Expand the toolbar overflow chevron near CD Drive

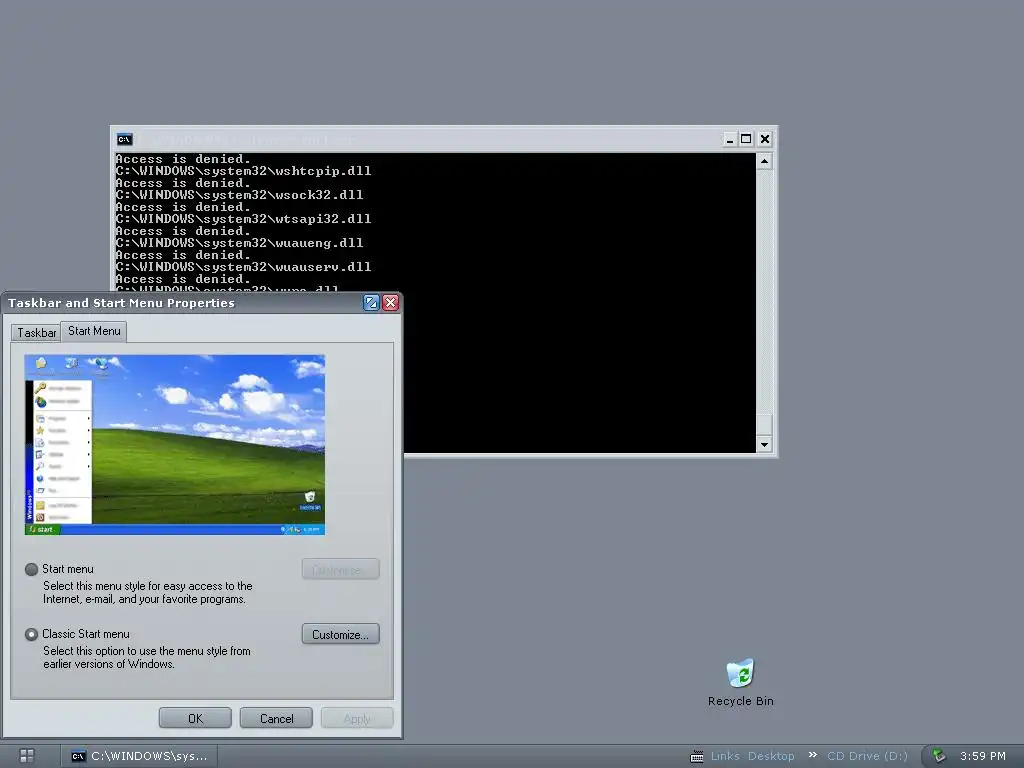(x=812, y=755)
